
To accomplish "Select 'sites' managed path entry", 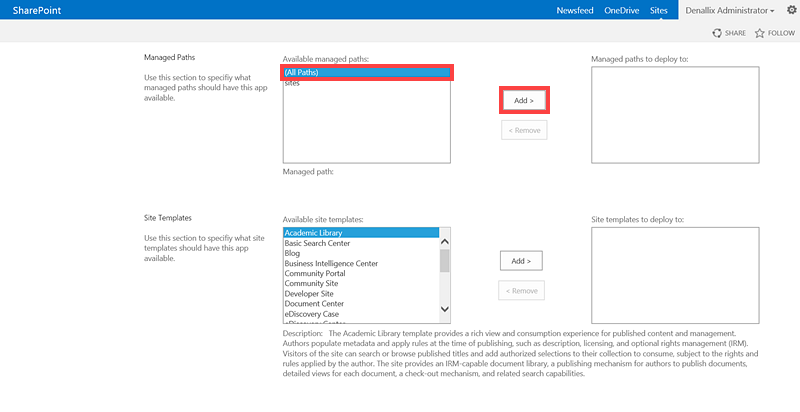I will pos(366,83).
